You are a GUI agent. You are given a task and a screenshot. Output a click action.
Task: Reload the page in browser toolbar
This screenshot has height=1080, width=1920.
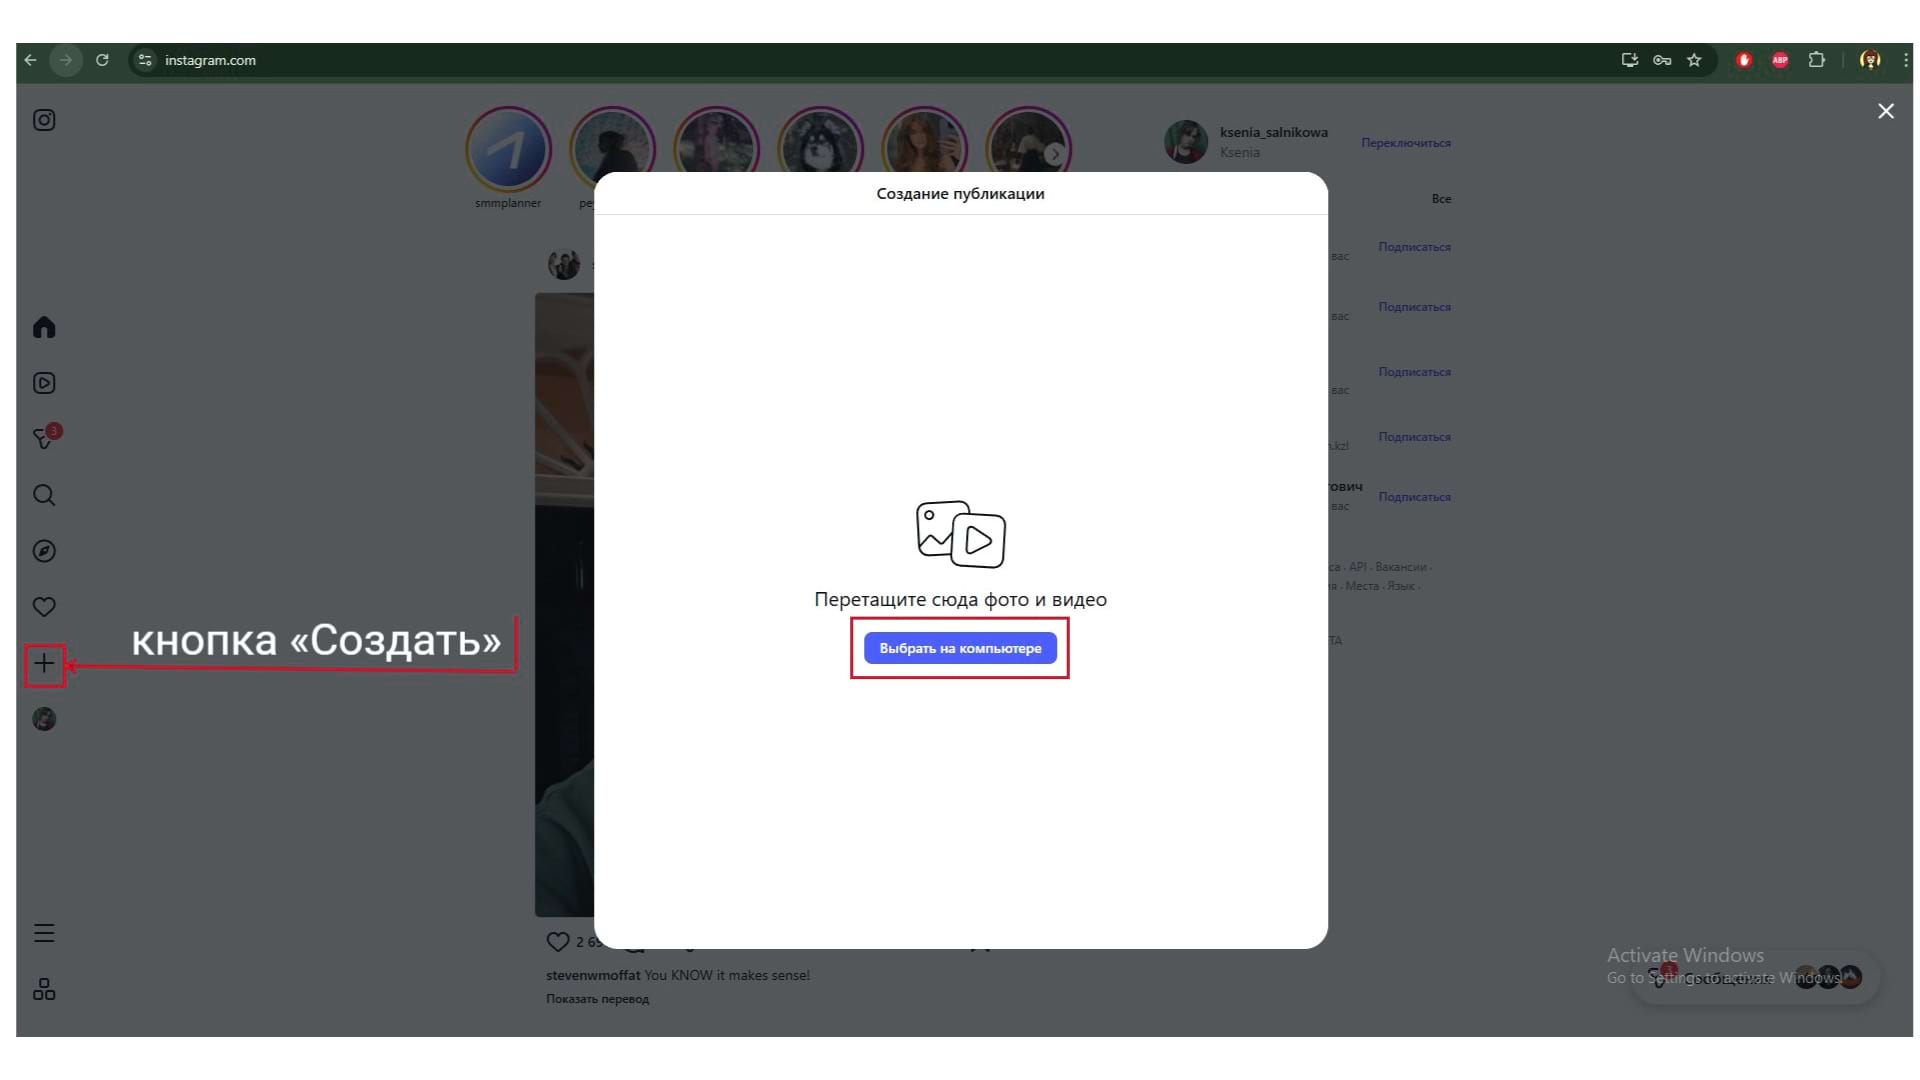[102, 60]
